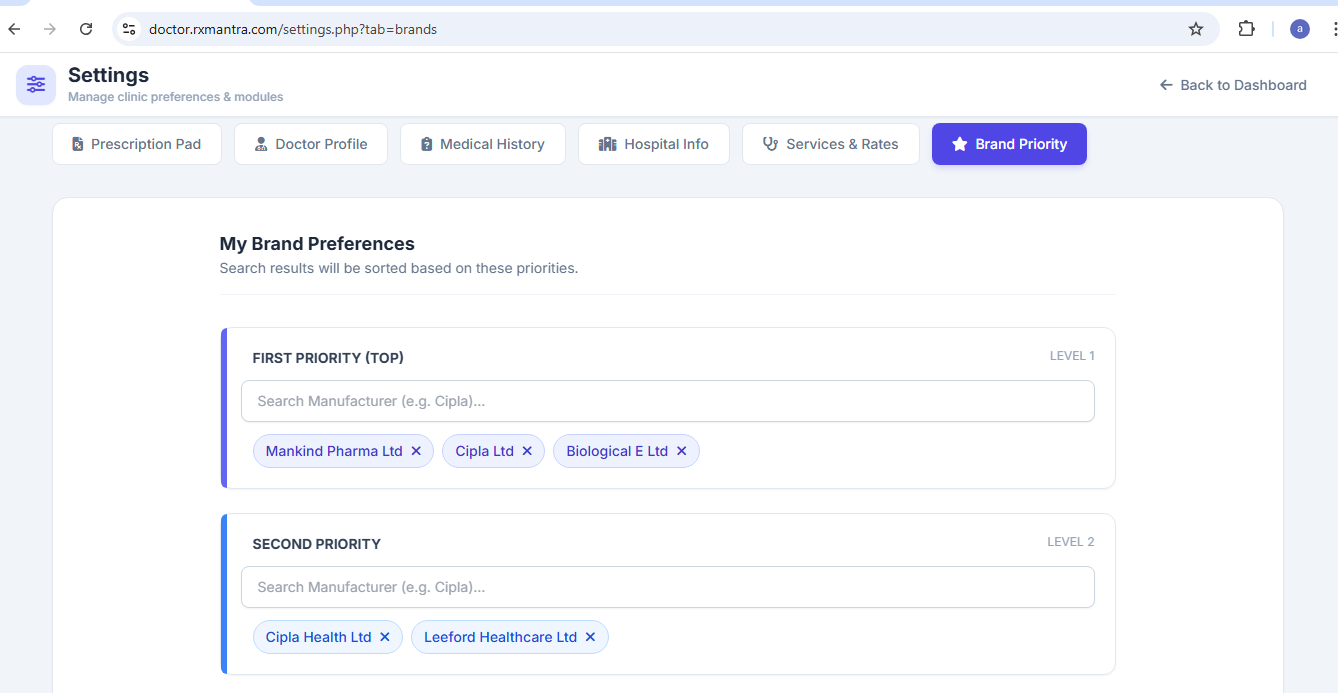The image size is (1338, 693).
Task: Bookmark this page with star icon
Action: pos(1195,29)
